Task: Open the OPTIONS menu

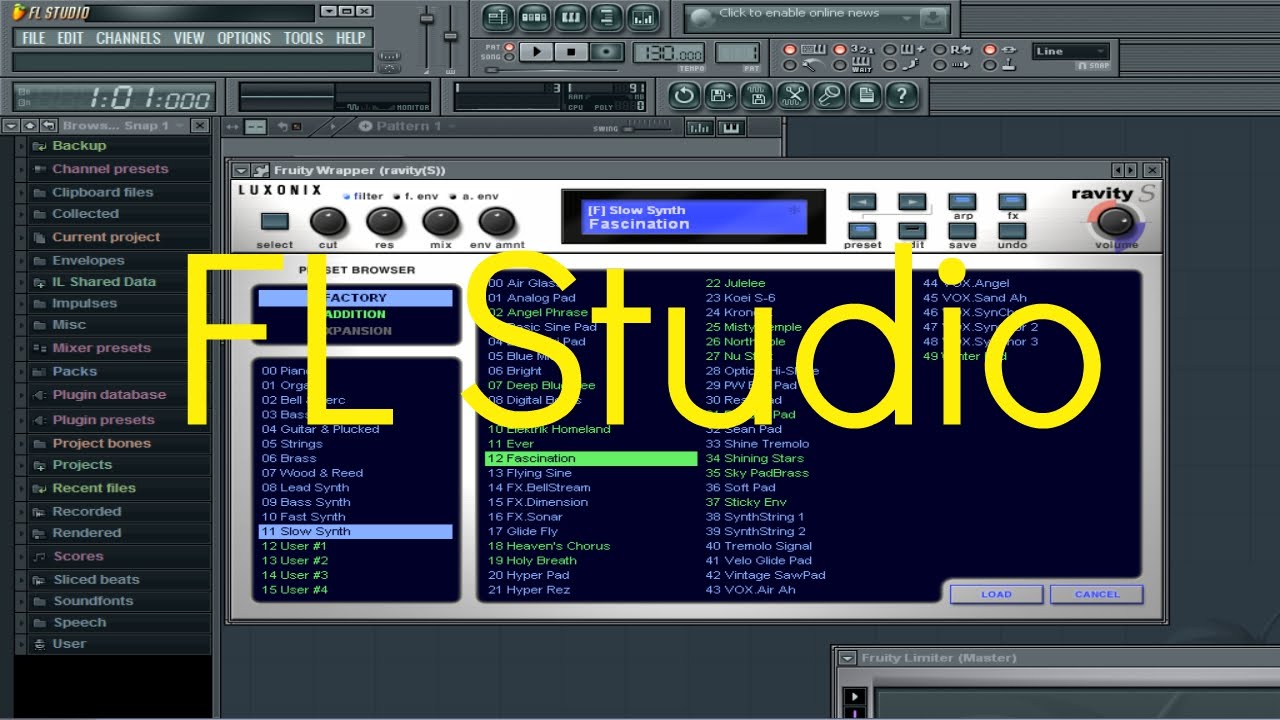Action: point(244,38)
